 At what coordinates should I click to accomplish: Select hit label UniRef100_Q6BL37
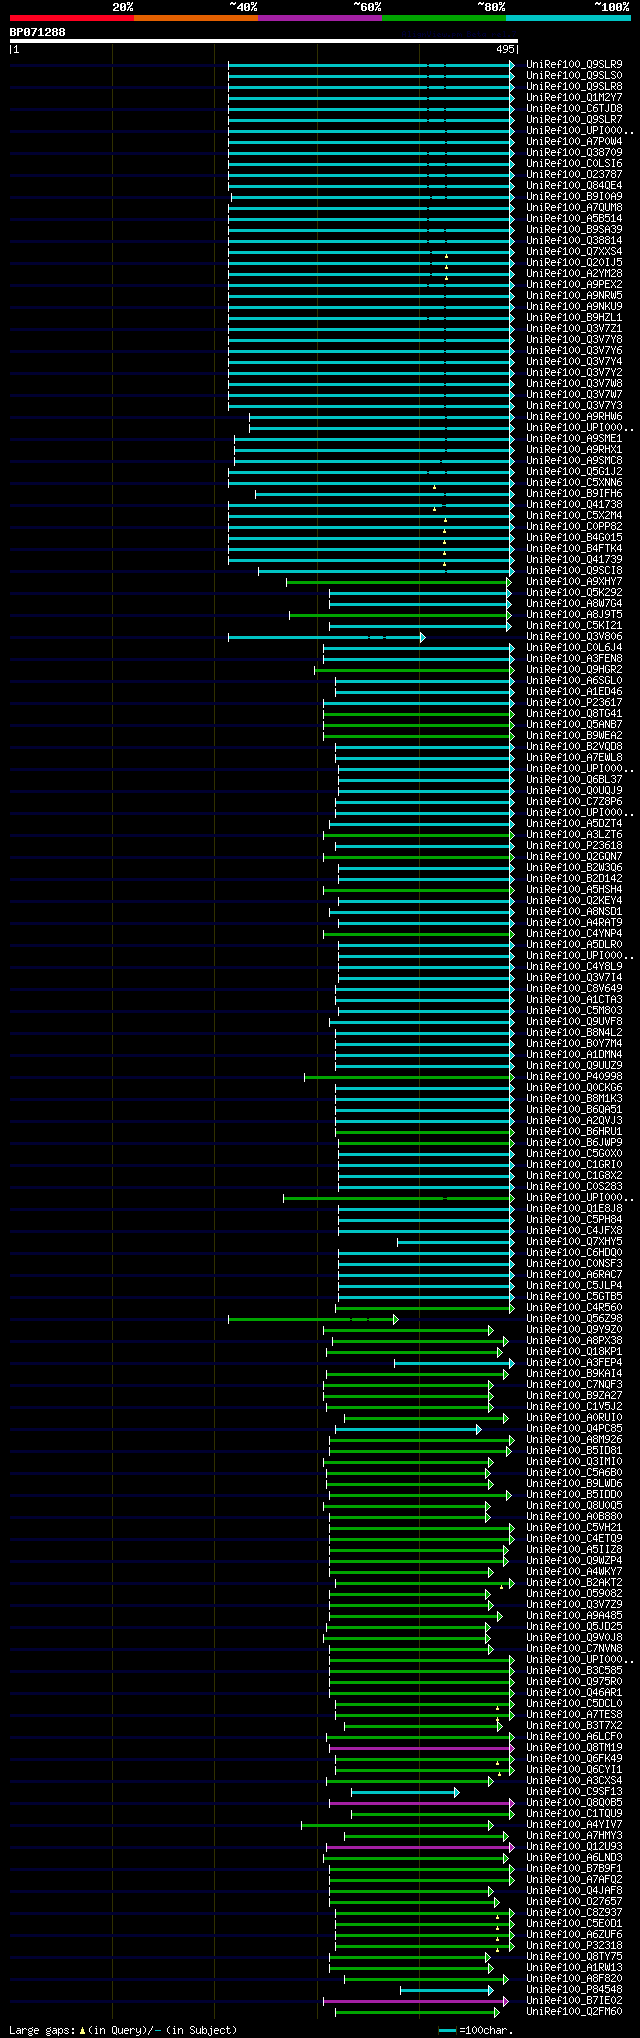coord(574,780)
